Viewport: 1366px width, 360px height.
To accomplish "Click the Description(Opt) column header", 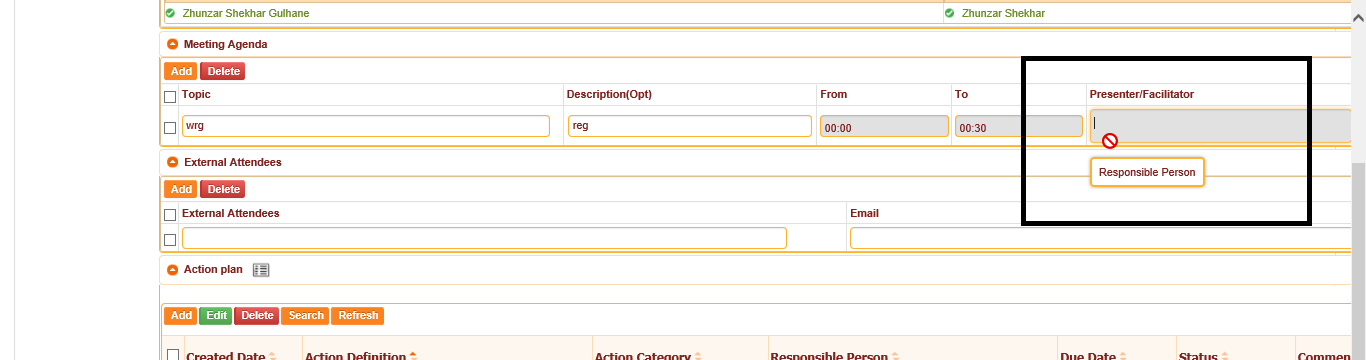I will pyautogui.click(x=609, y=94).
